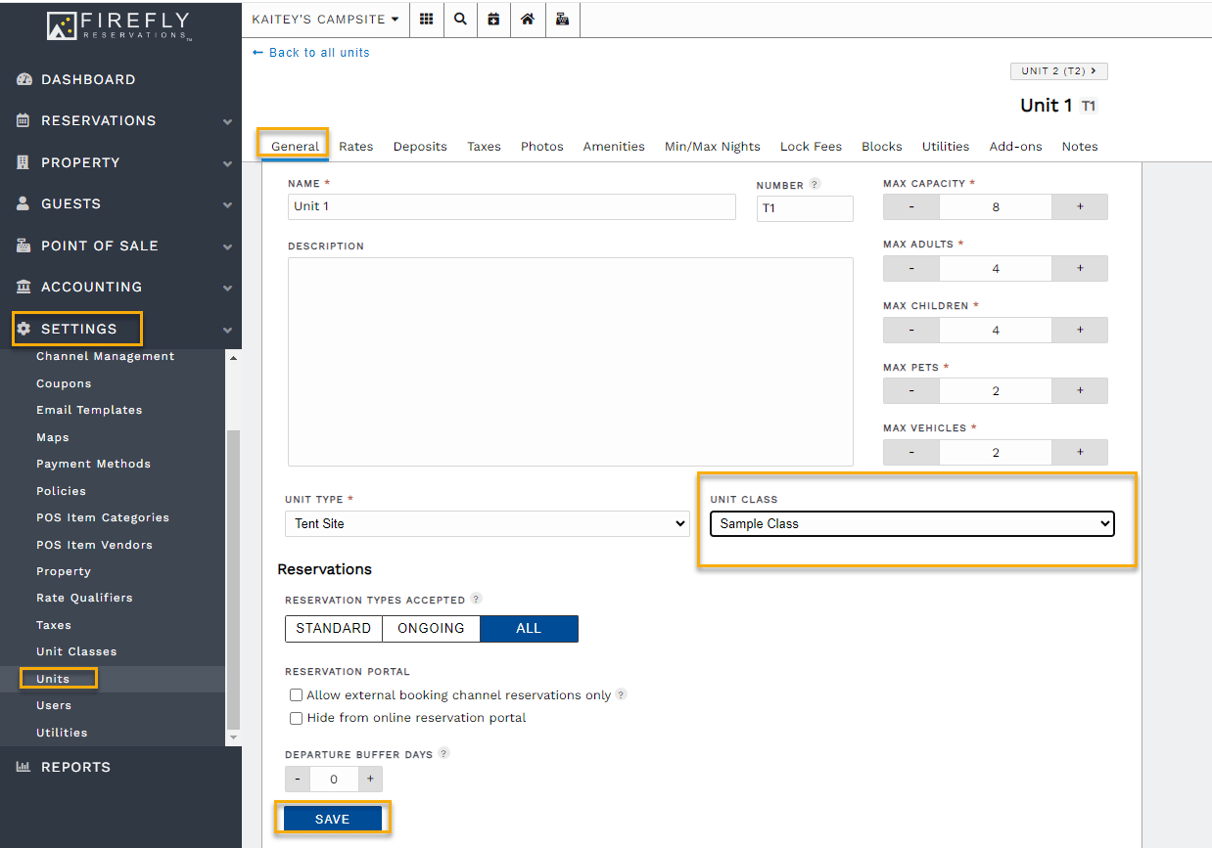The image size is (1212, 848).
Task: Click the calendar-plus new reservation icon
Action: tap(493, 19)
